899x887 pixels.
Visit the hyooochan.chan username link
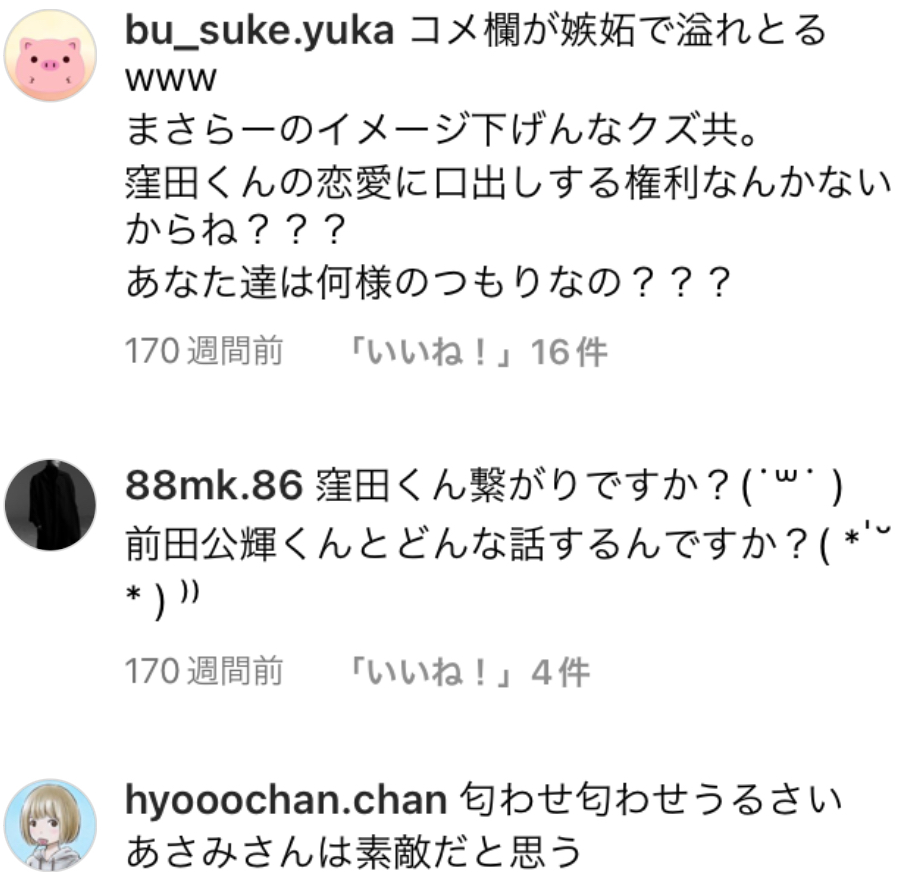click(x=286, y=800)
